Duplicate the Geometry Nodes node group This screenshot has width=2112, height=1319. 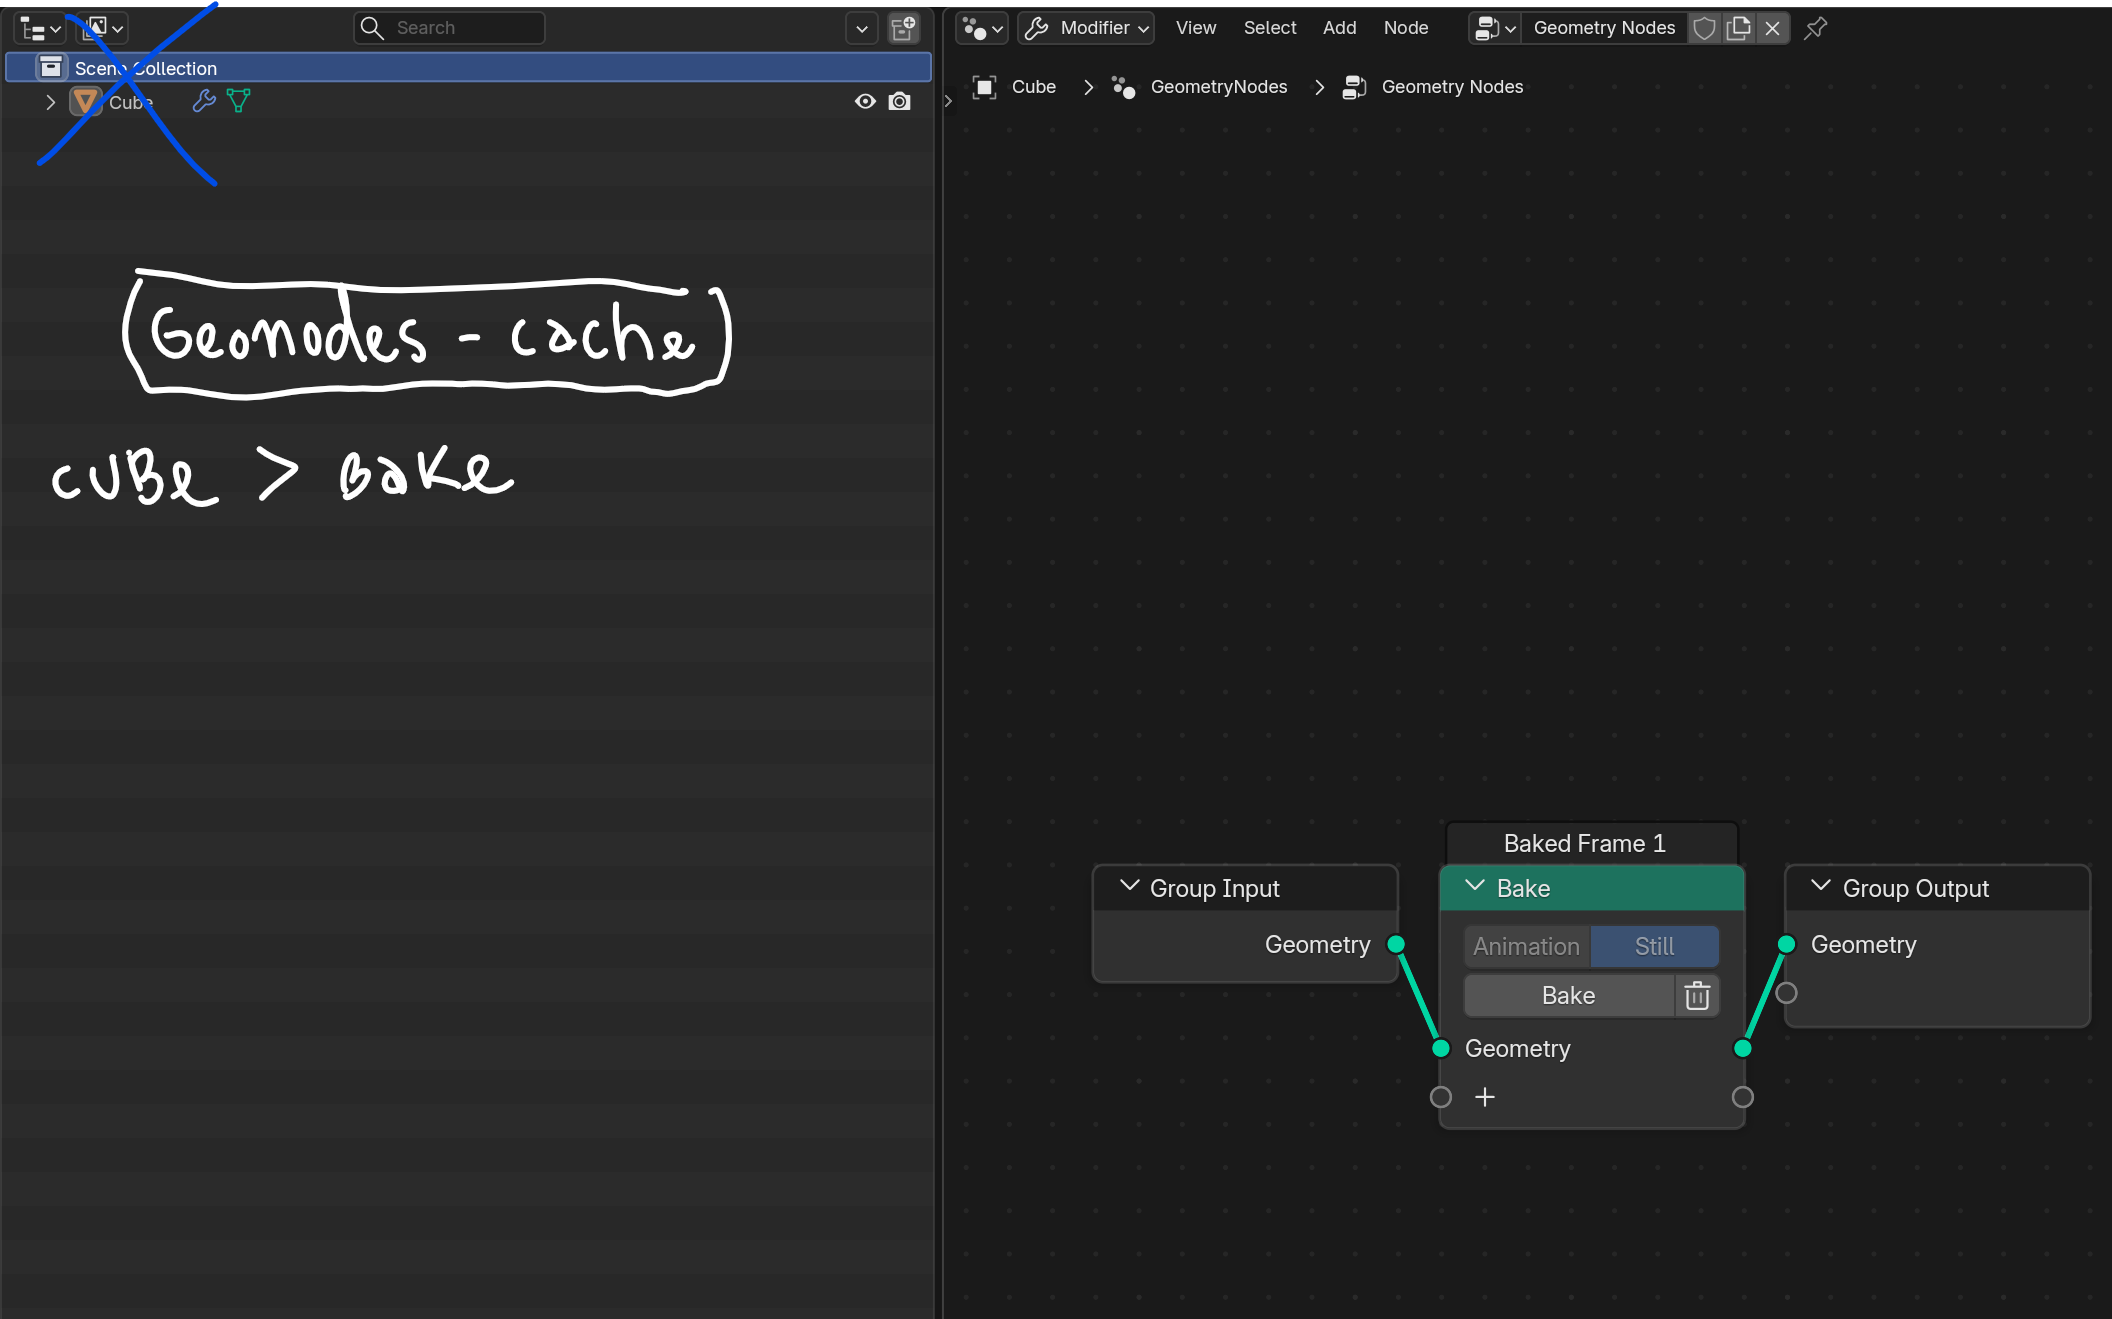1739,28
